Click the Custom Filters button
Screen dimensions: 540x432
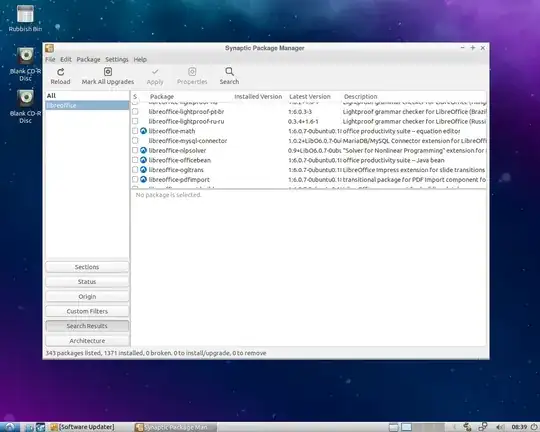(x=87, y=311)
